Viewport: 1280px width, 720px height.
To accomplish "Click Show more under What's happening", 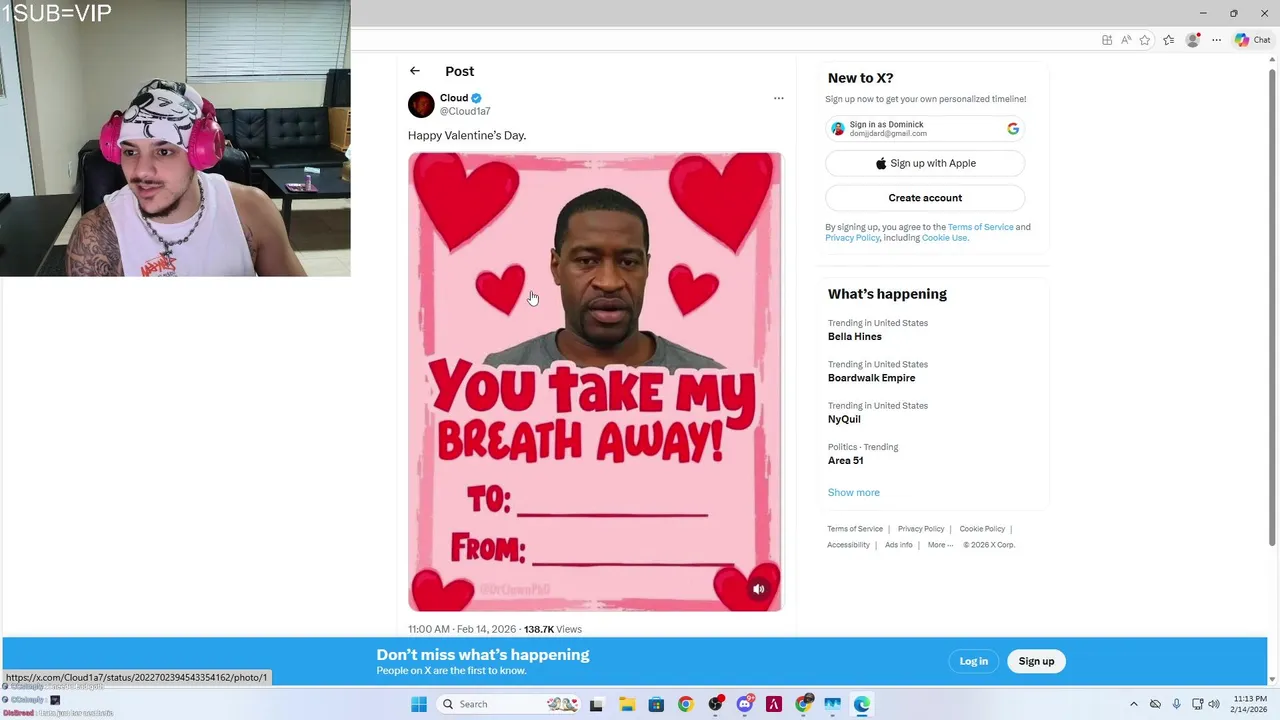I will coord(854,492).
